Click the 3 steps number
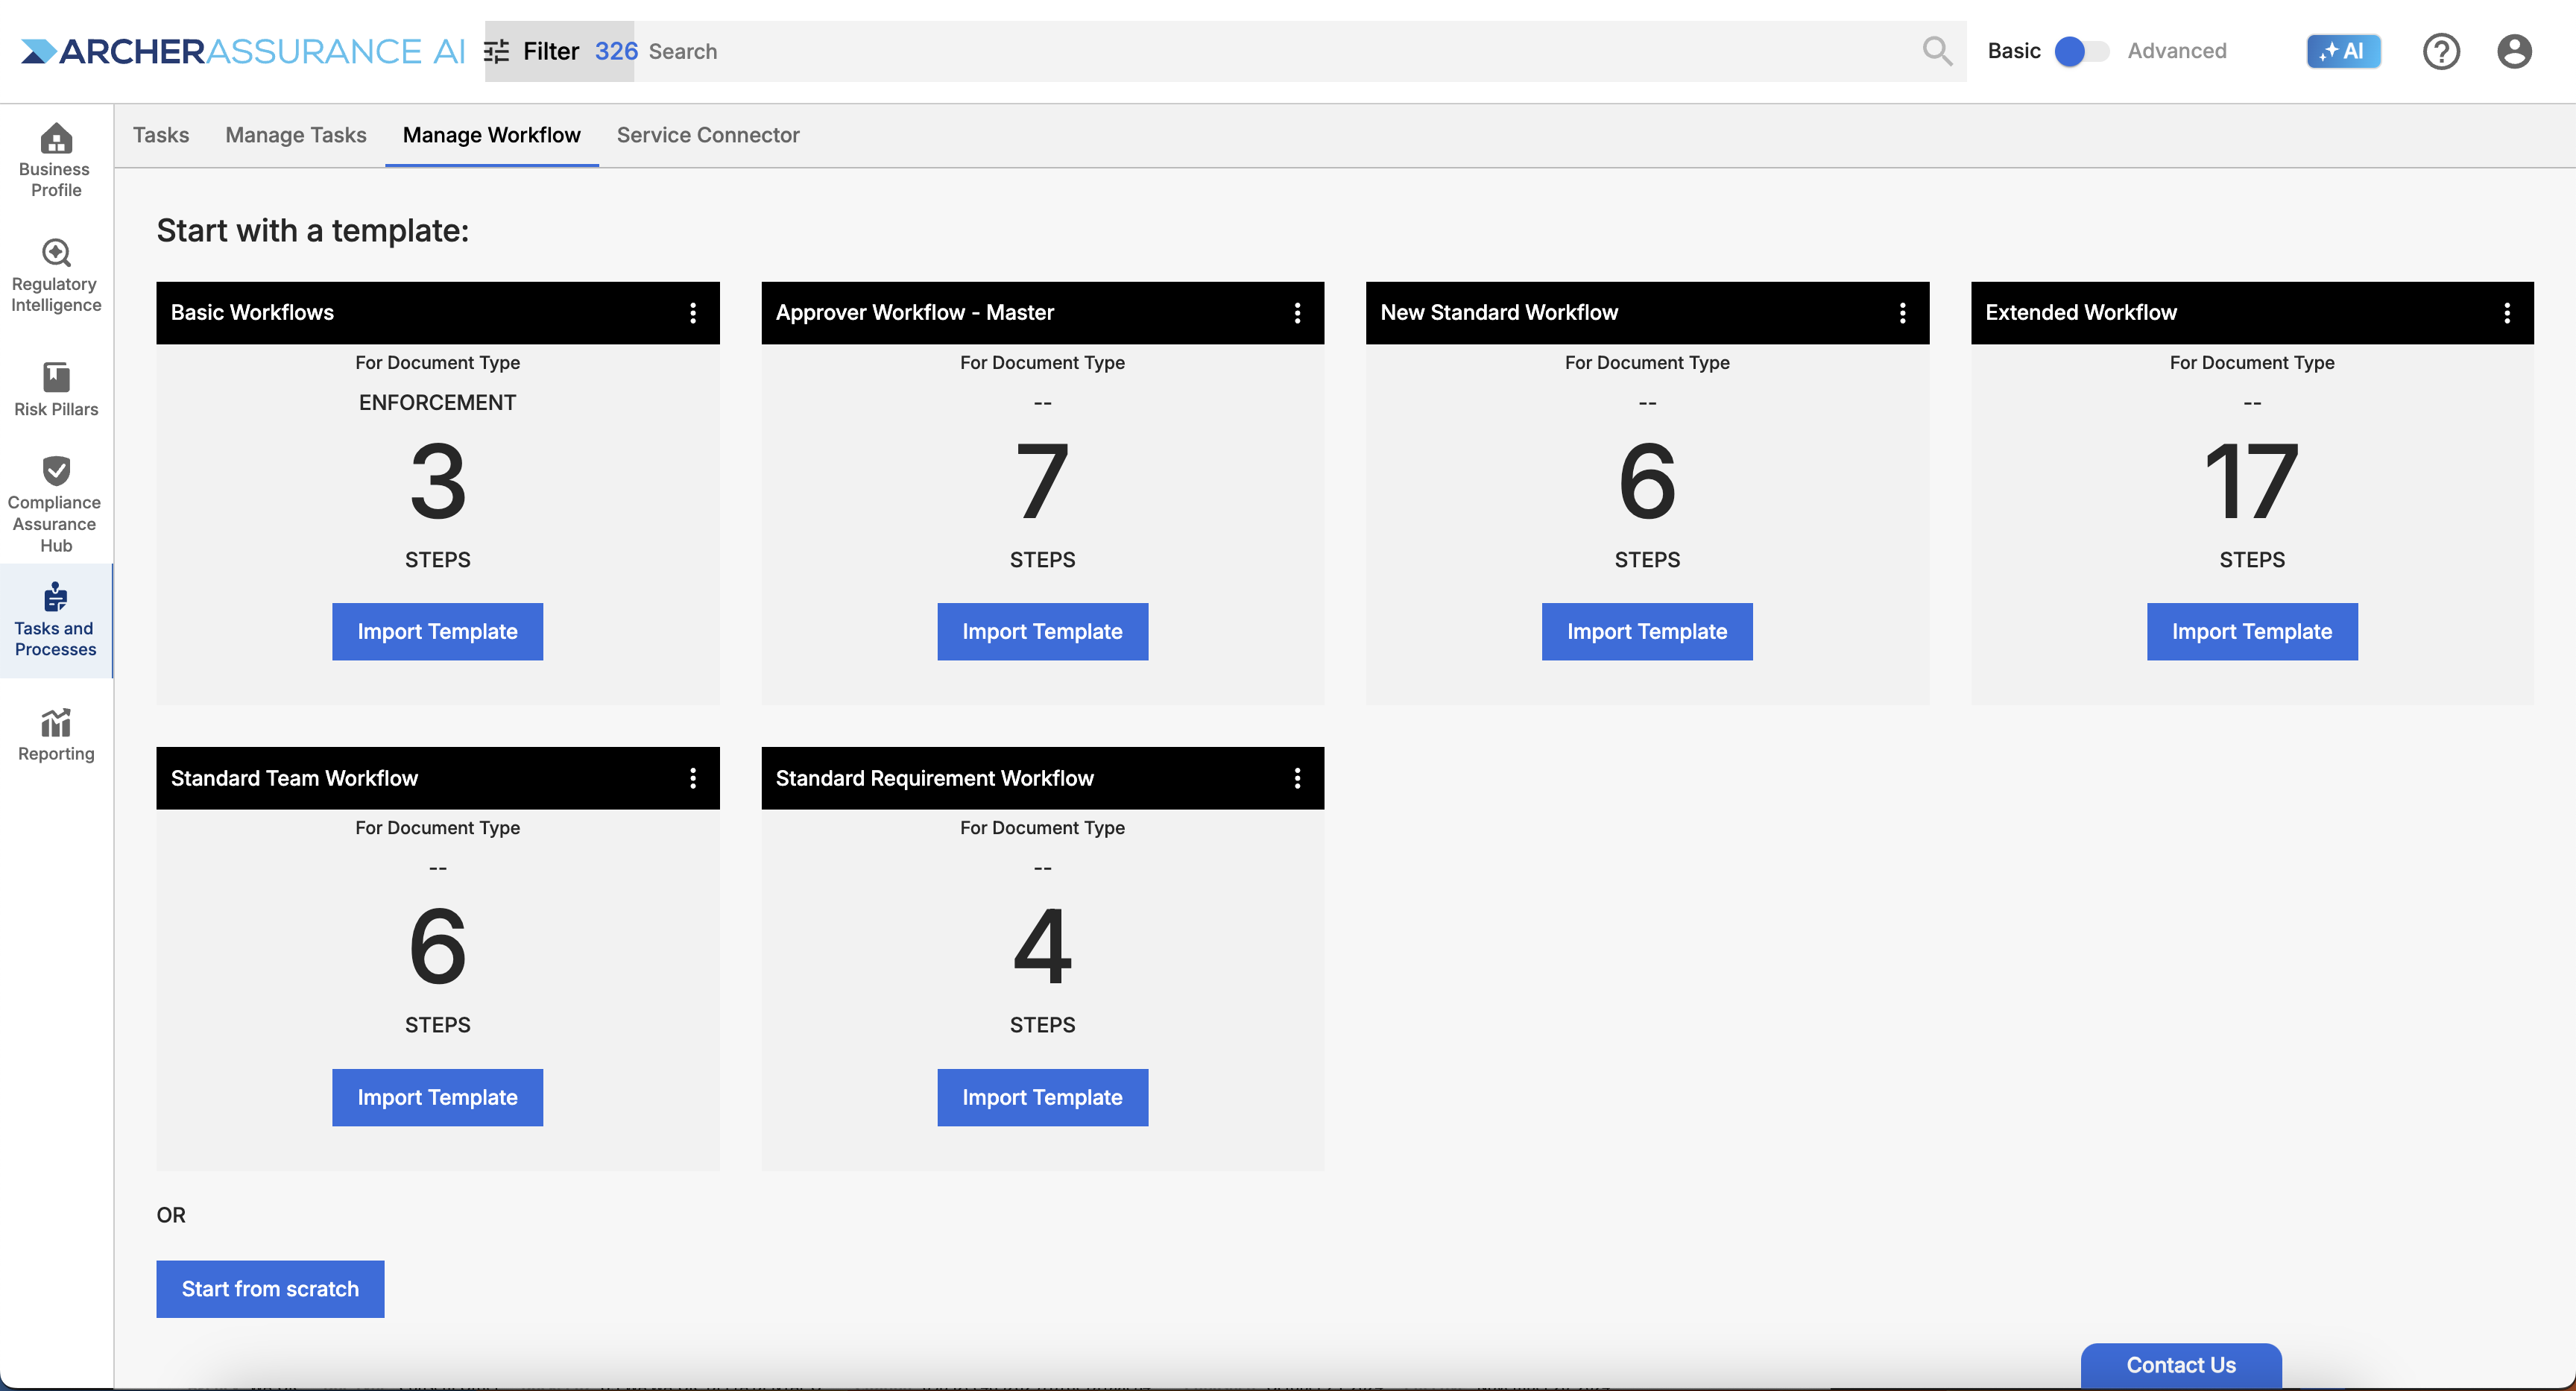The image size is (2576, 1391). click(x=437, y=482)
